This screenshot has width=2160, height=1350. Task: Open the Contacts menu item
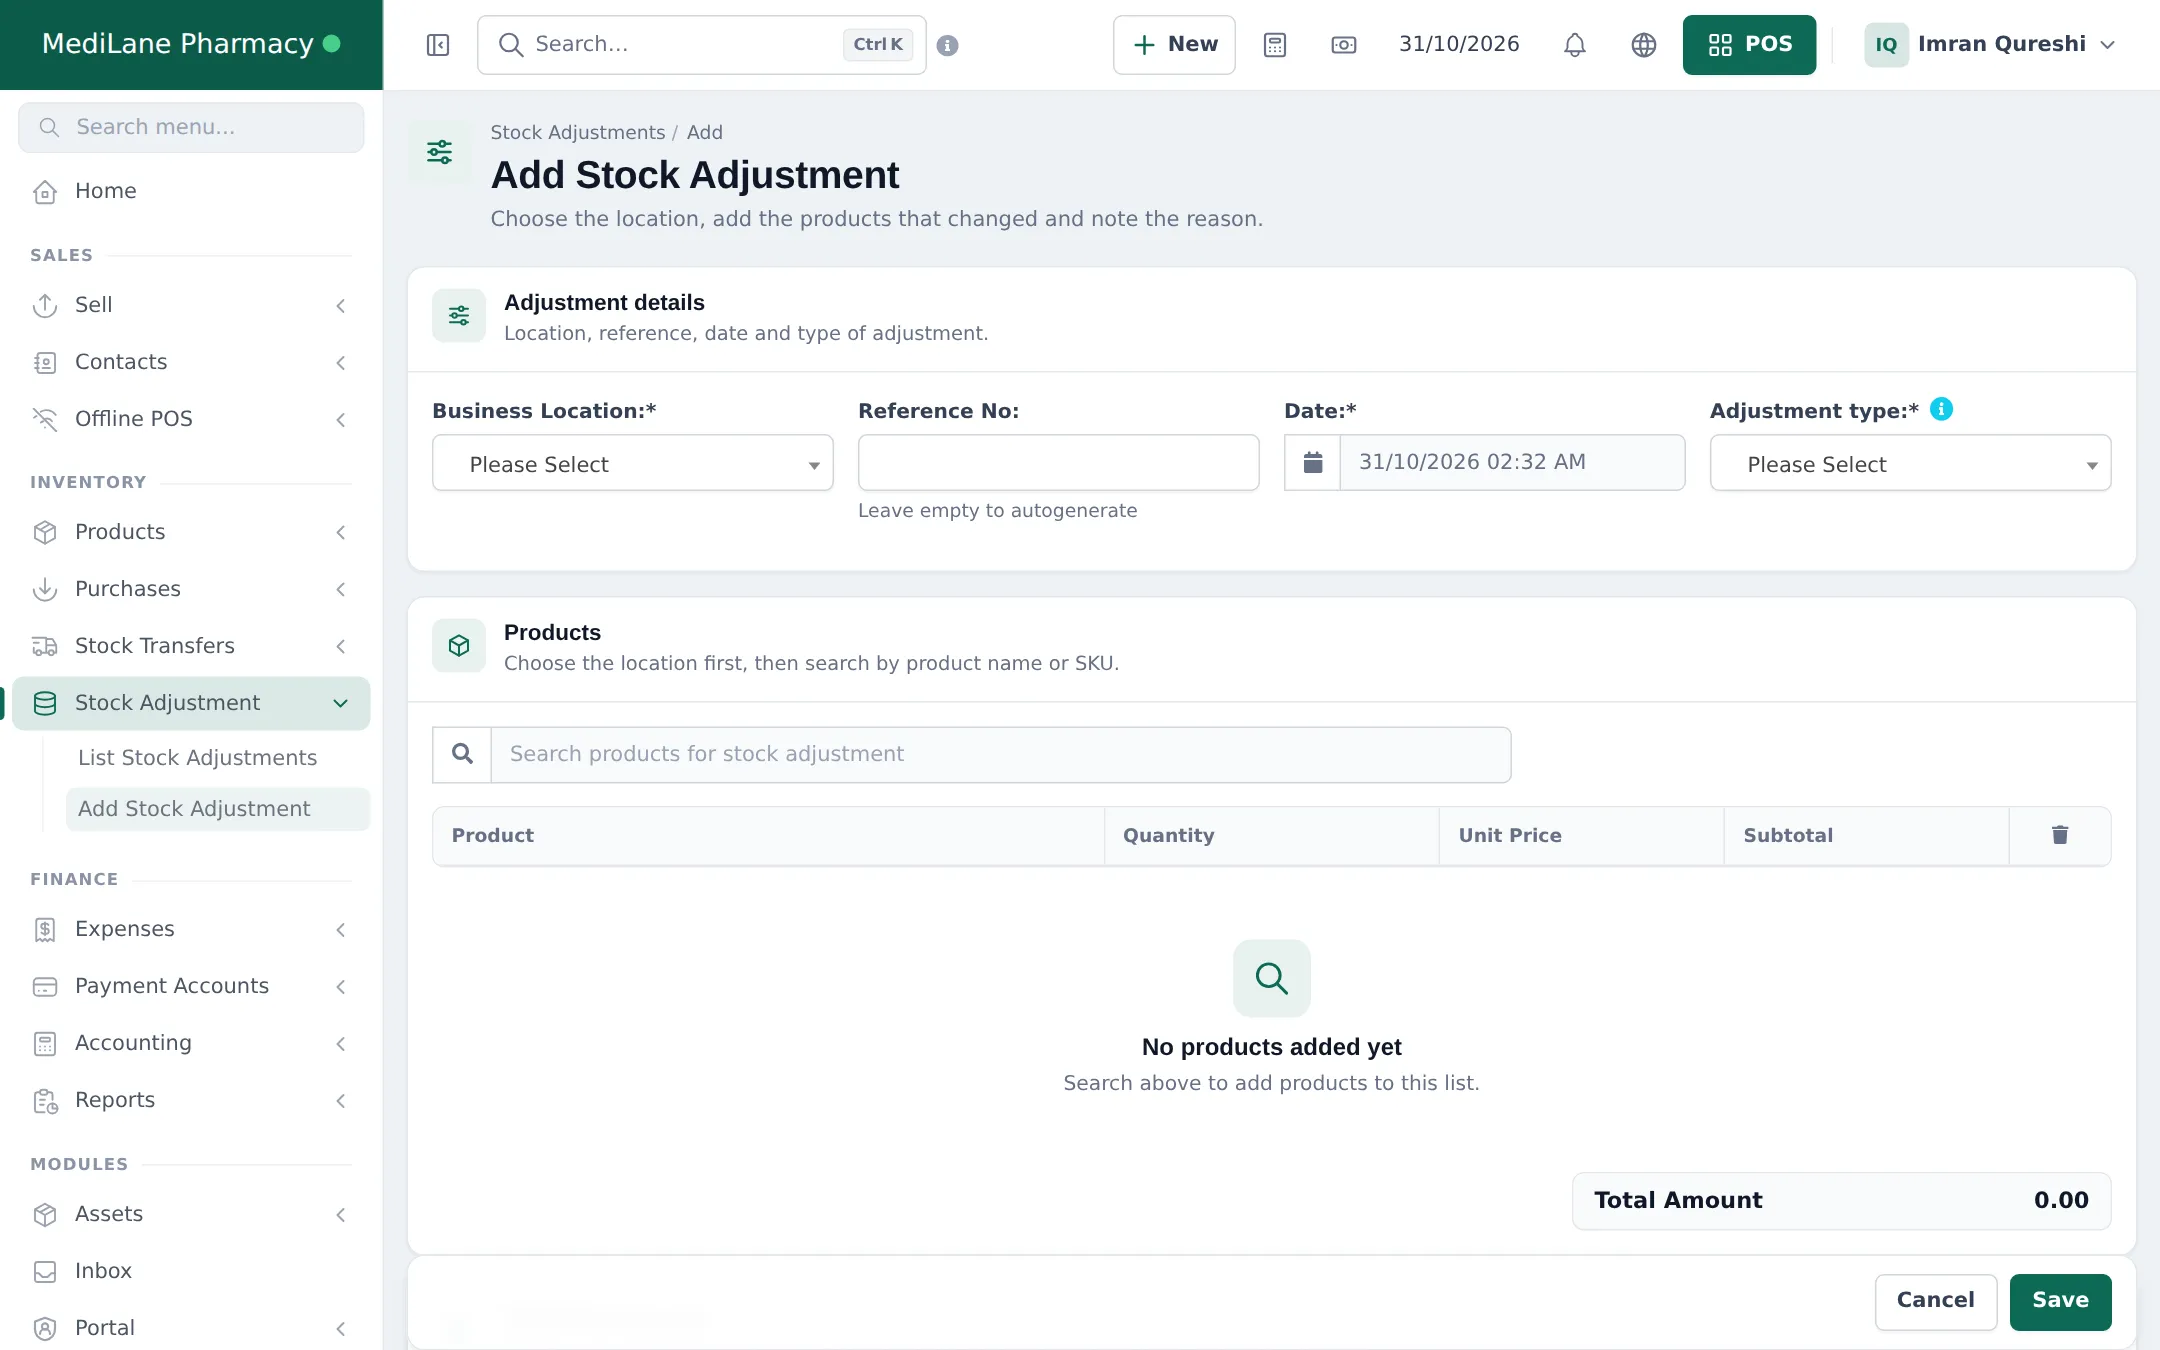pos(191,362)
